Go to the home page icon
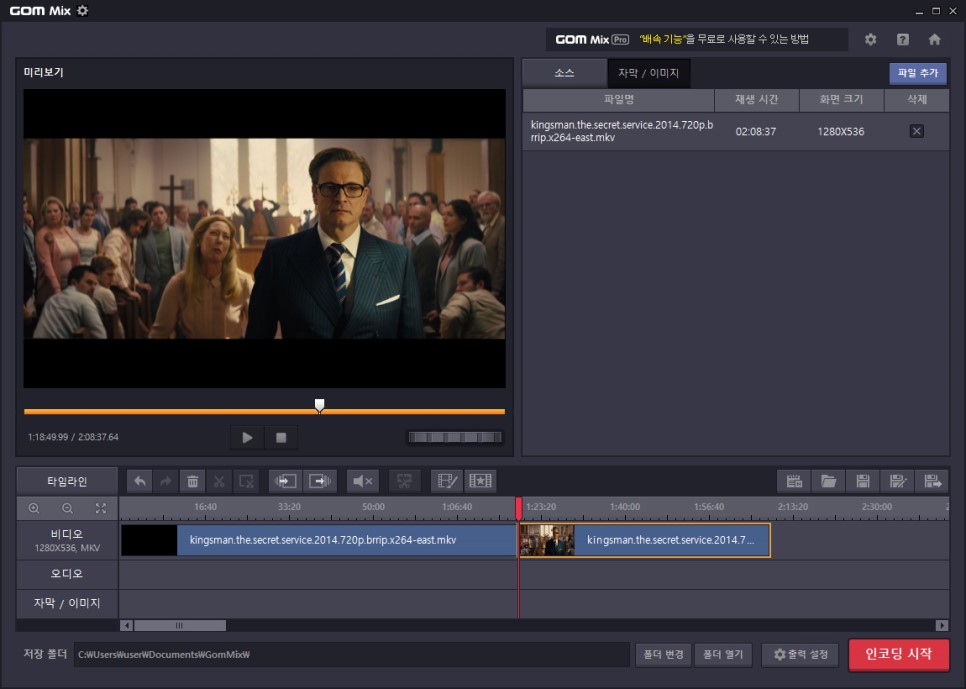The width and height of the screenshot is (966, 689). [x=935, y=39]
